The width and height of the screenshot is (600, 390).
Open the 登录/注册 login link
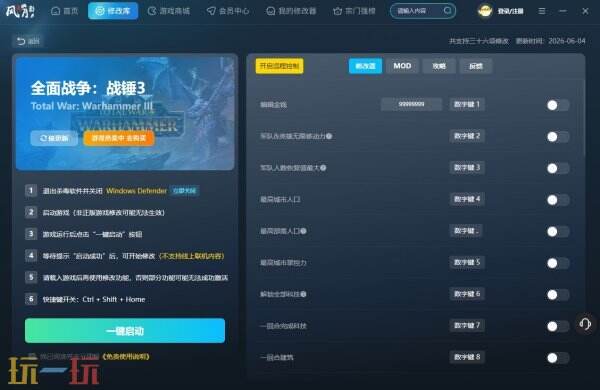(510, 11)
